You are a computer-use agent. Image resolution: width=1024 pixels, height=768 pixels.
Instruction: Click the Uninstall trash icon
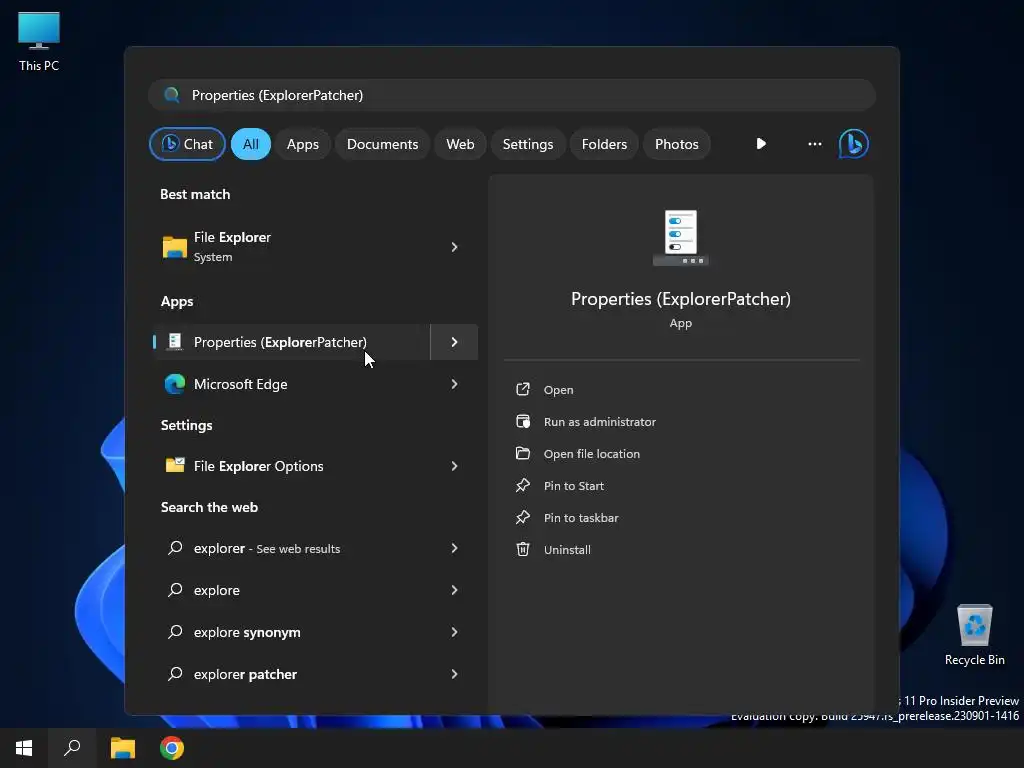[x=522, y=549]
